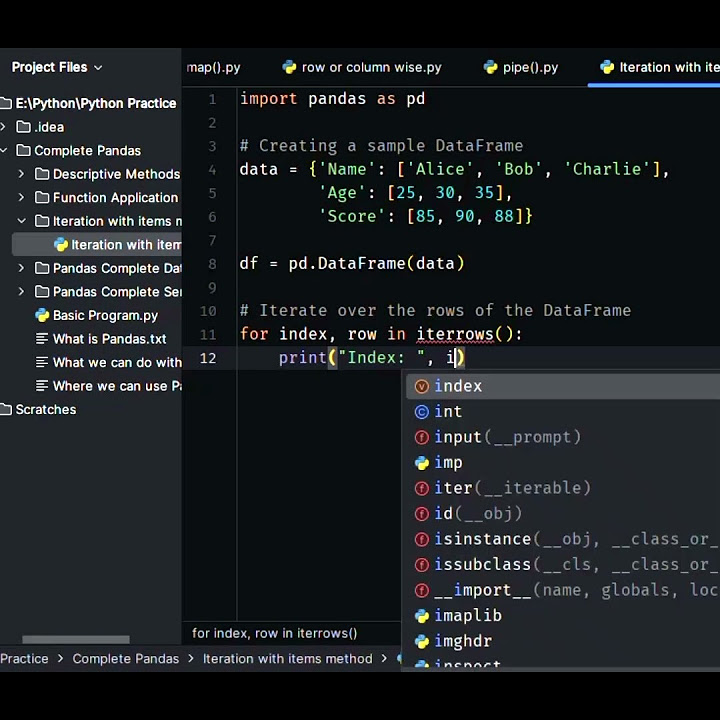Collapse the Iteration with items folder arrow
Image resolution: width=720 pixels, height=720 pixels.
pos(21,221)
